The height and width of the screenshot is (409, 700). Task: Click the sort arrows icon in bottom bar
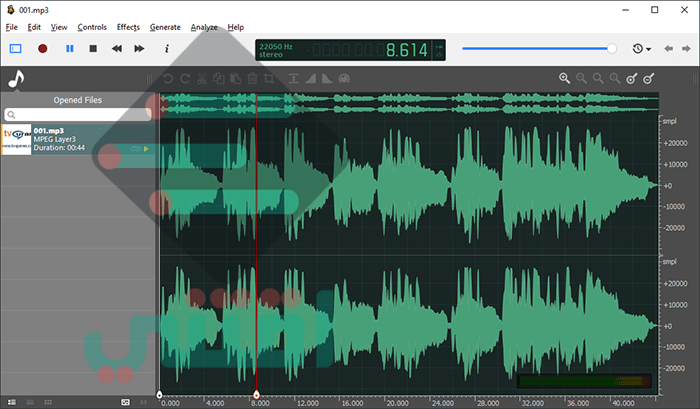click(143, 402)
